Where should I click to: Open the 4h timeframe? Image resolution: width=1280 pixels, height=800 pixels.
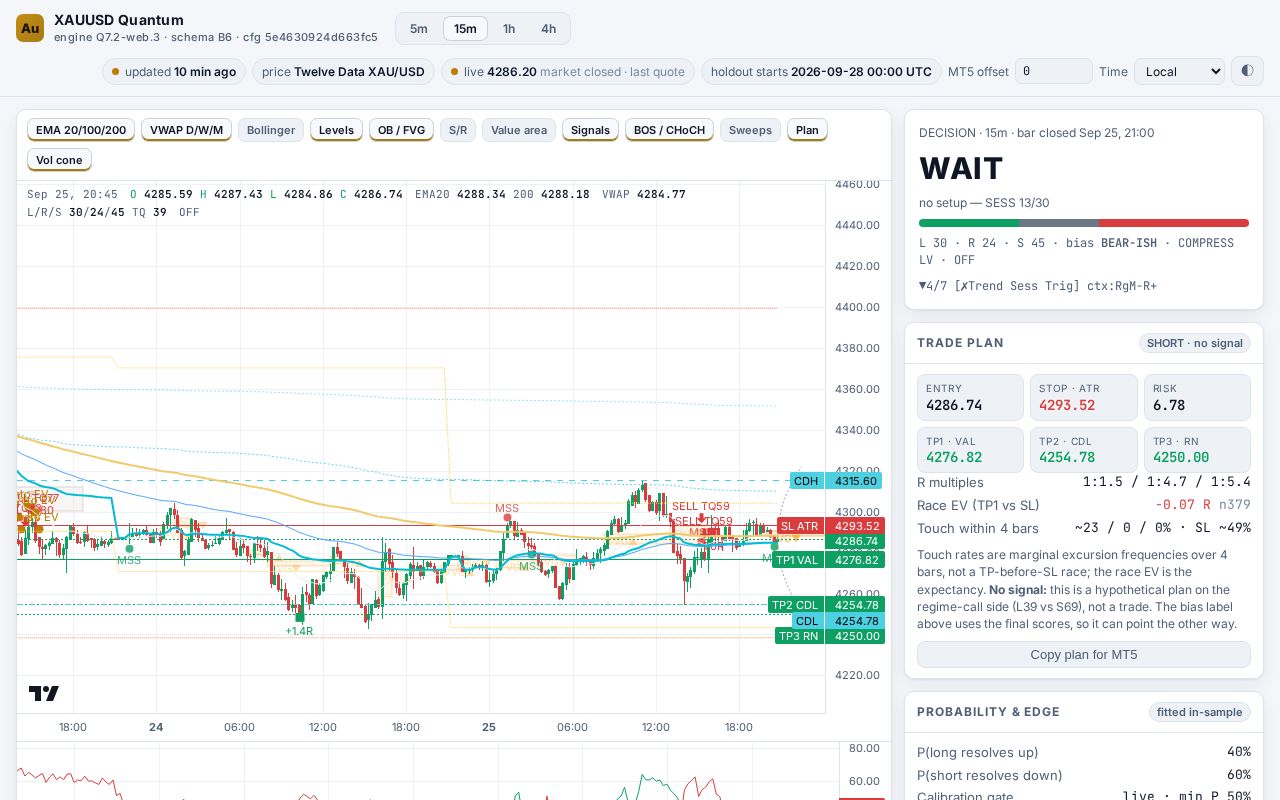coord(549,28)
